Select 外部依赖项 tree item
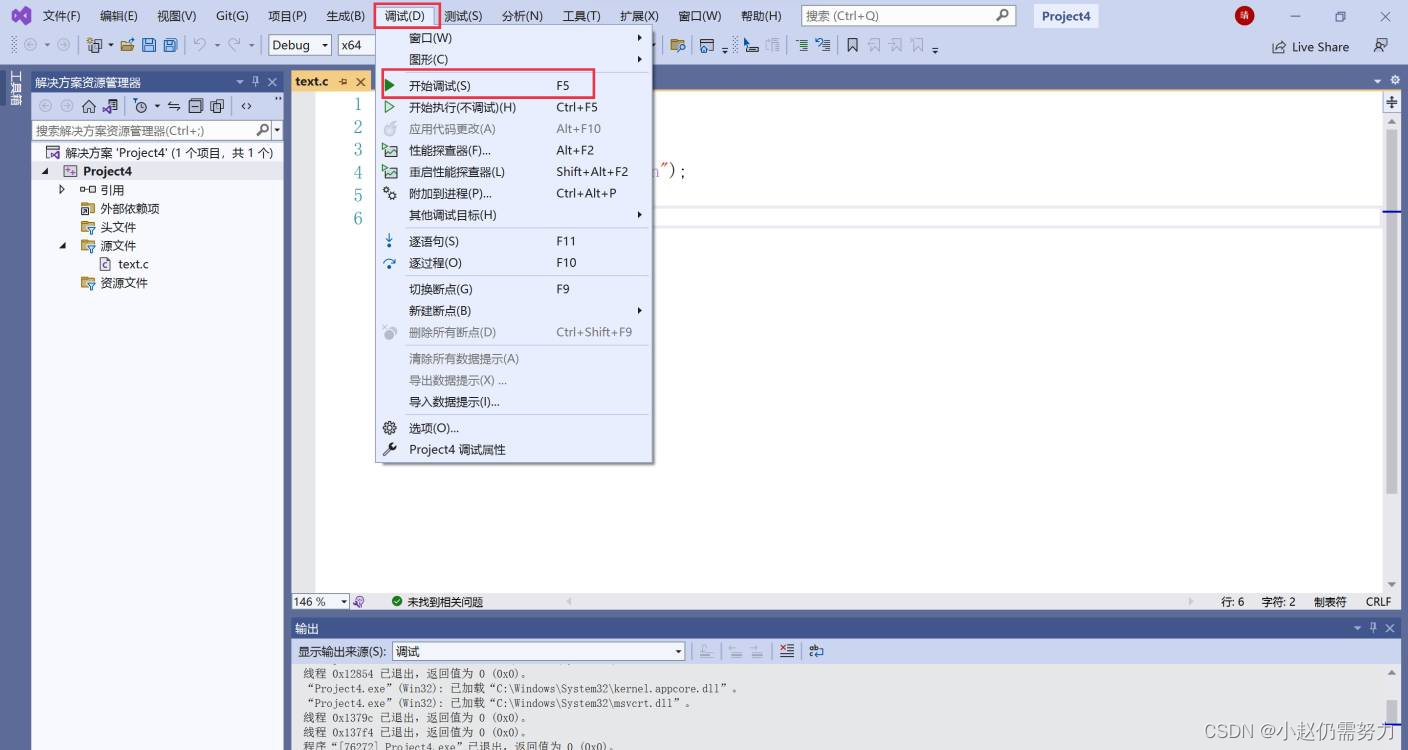The image size is (1408, 750). click(129, 208)
